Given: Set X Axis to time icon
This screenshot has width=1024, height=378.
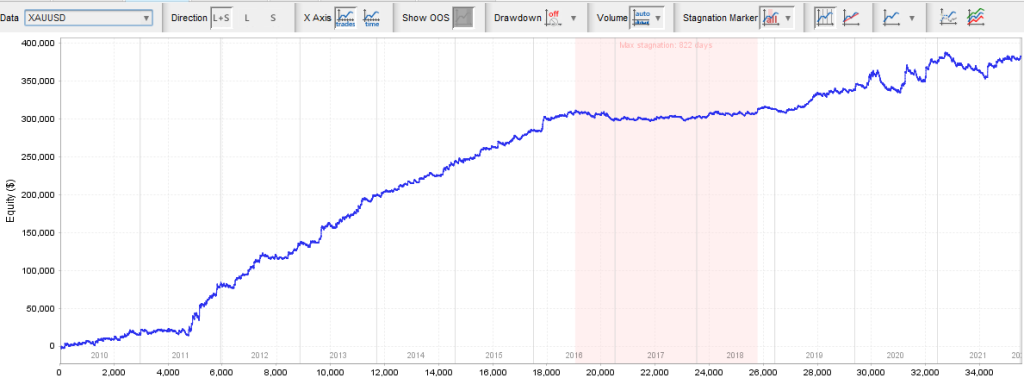Looking at the screenshot, I should pyautogui.click(x=372, y=18).
